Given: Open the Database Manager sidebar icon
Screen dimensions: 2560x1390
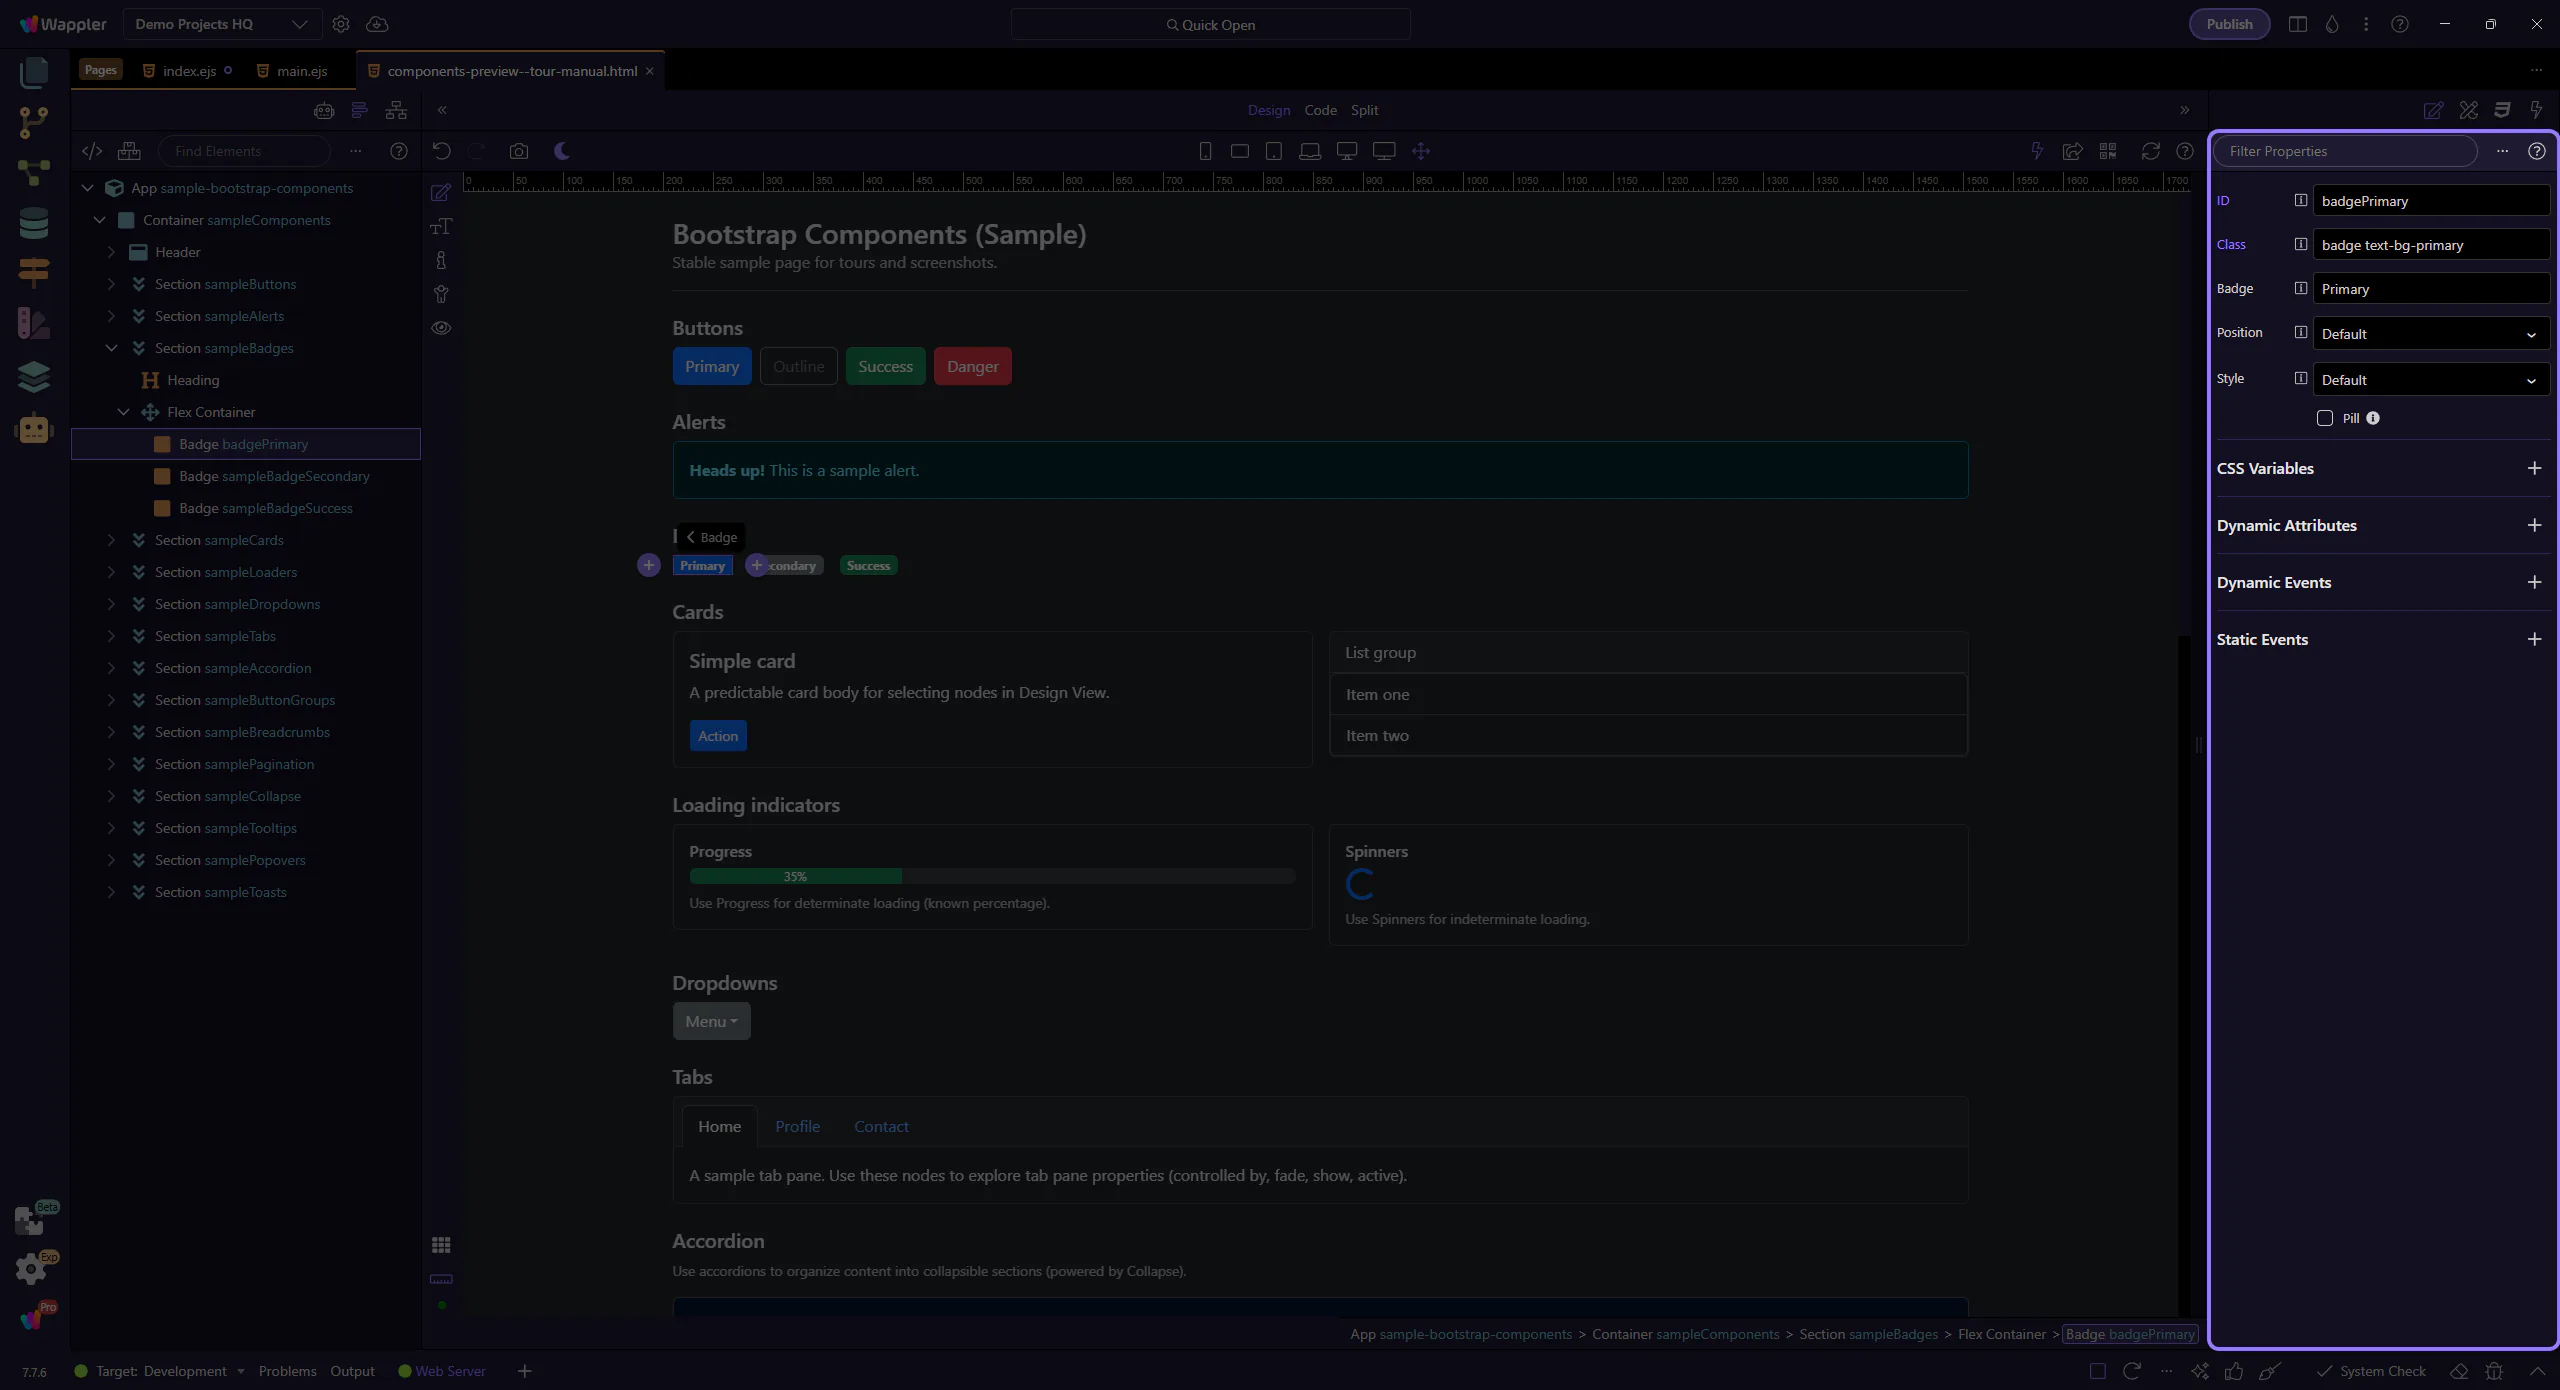Looking at the screenshot, I should 34,223.
